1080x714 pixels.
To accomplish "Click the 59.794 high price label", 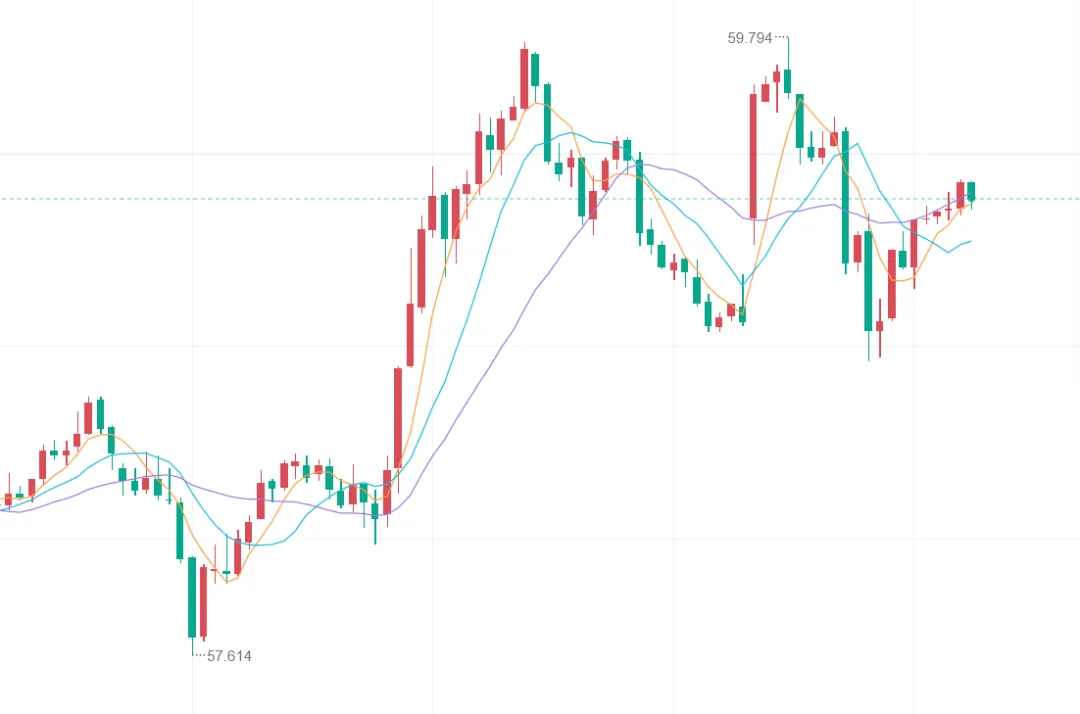I will (749, 38).
